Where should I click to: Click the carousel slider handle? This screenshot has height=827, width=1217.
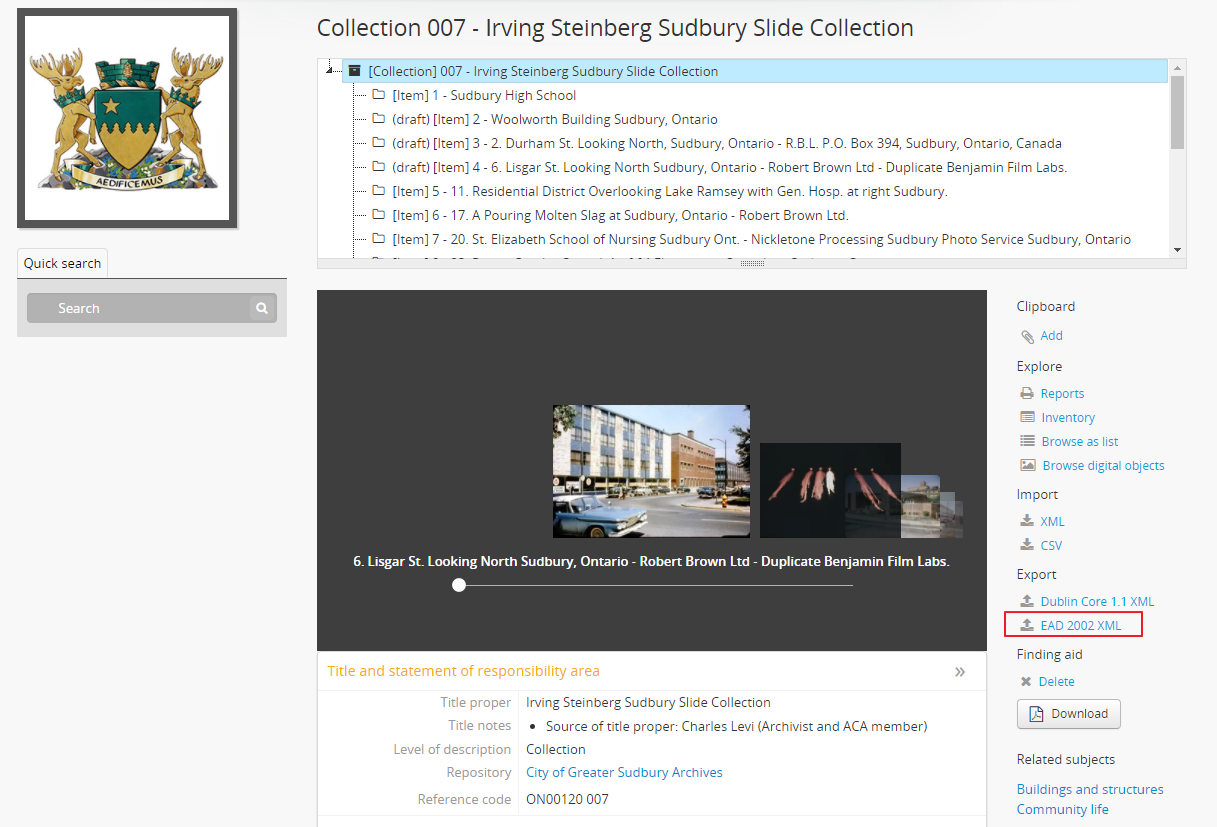point(459,585)
